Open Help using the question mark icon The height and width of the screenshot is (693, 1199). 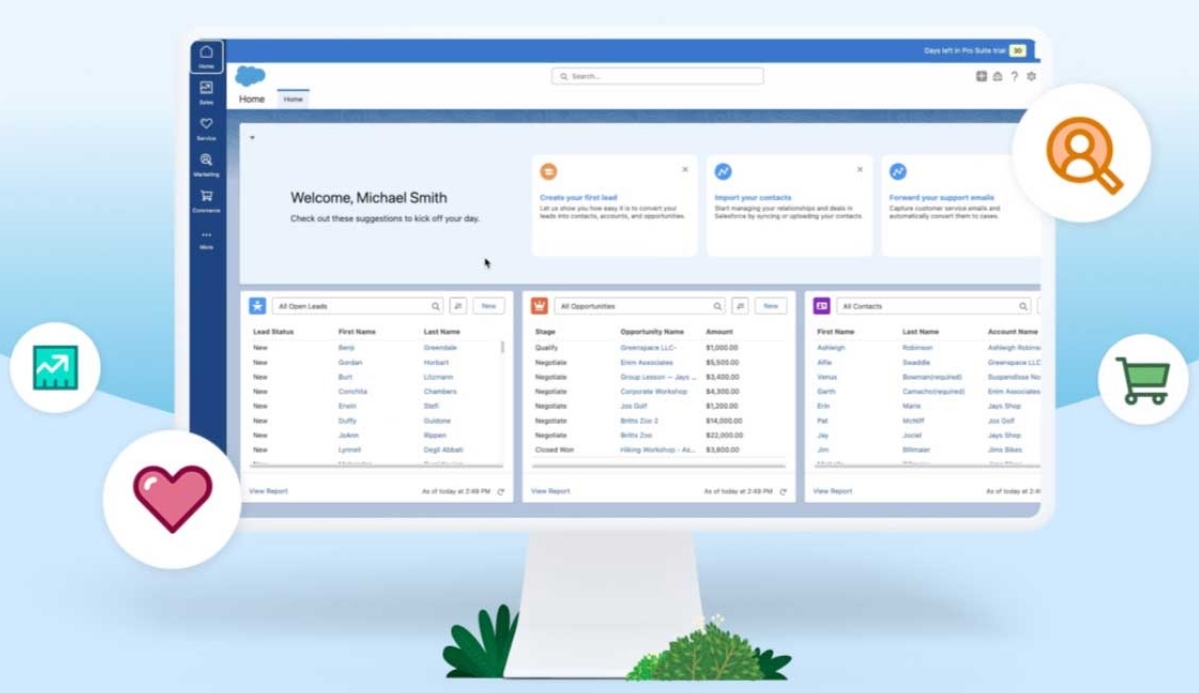click(x=1014, y=76)
